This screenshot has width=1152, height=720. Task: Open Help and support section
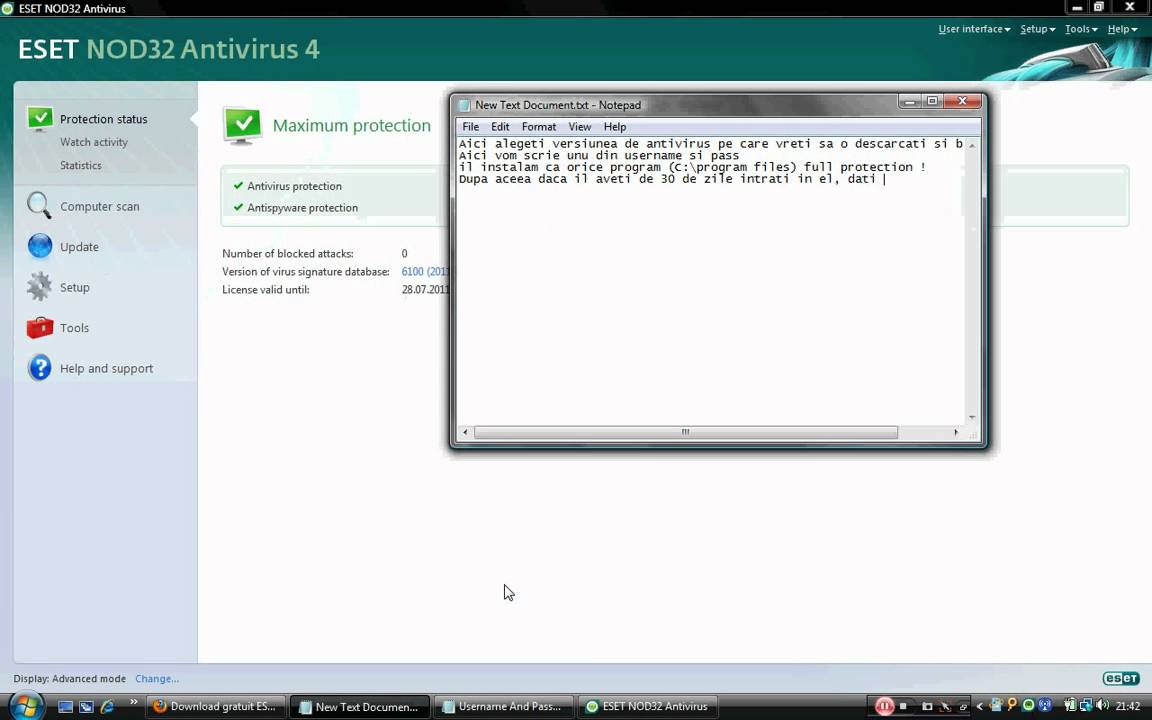click(107, 368)
